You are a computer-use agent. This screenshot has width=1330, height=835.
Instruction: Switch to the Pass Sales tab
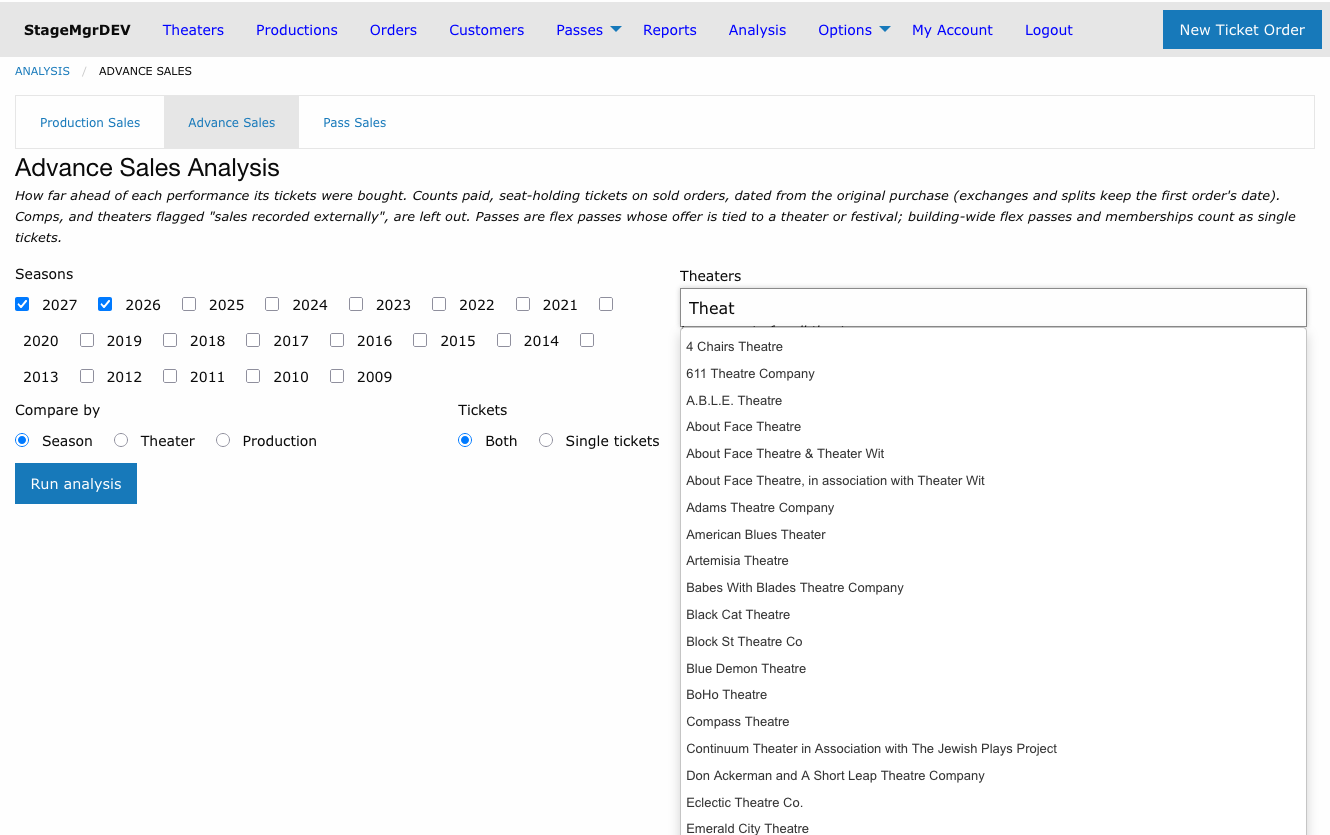click(x=354, y=122)
